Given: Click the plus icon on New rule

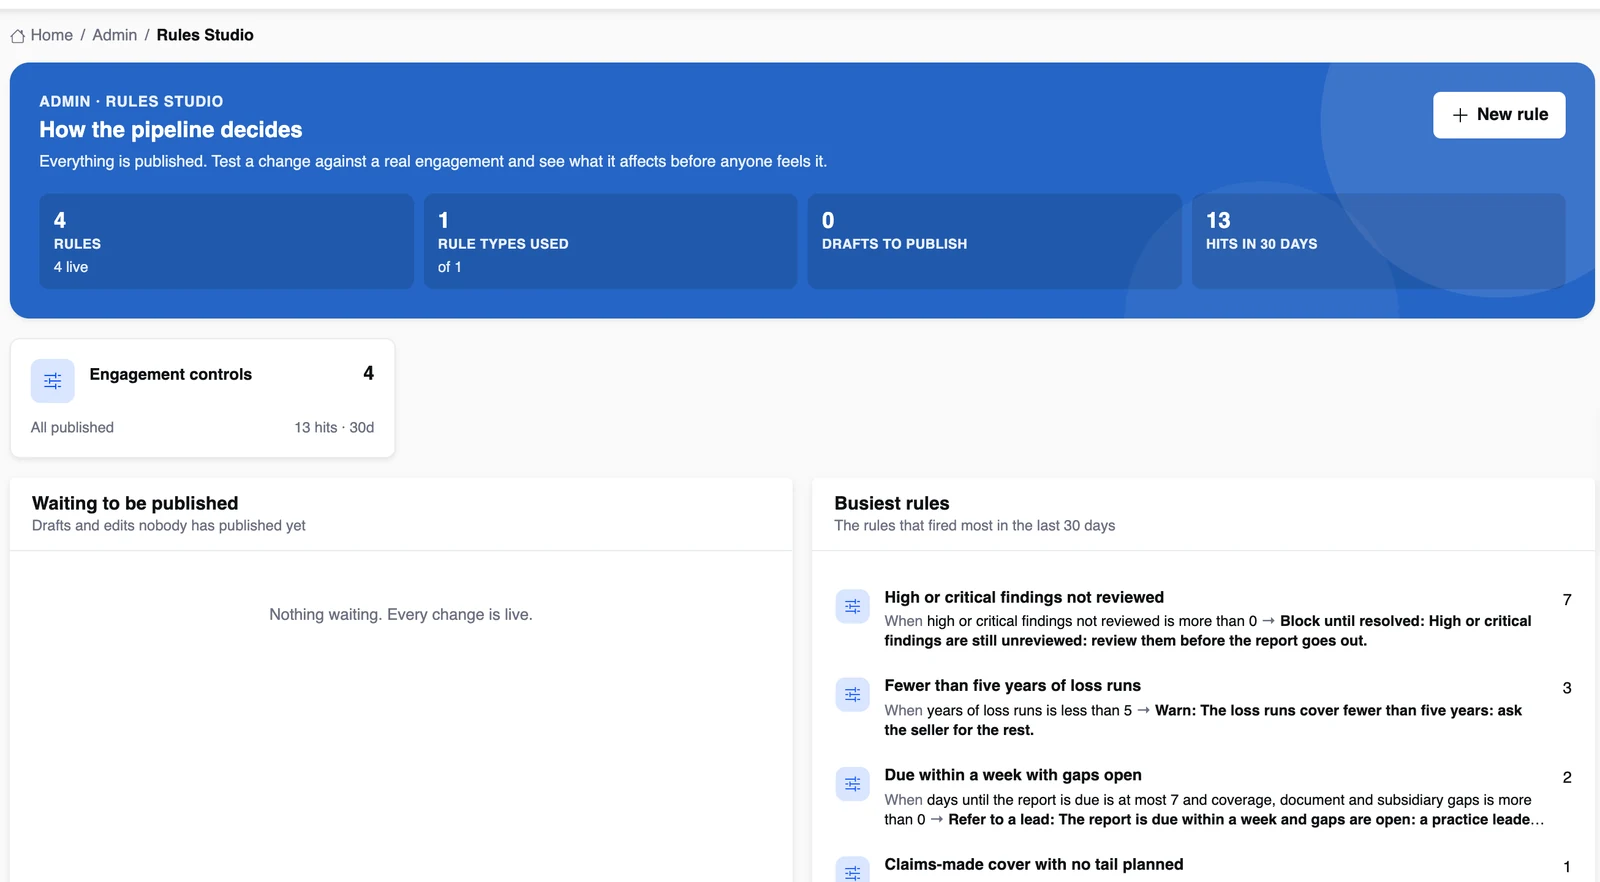Looking at the screenshot, I should pos(1460,115).
